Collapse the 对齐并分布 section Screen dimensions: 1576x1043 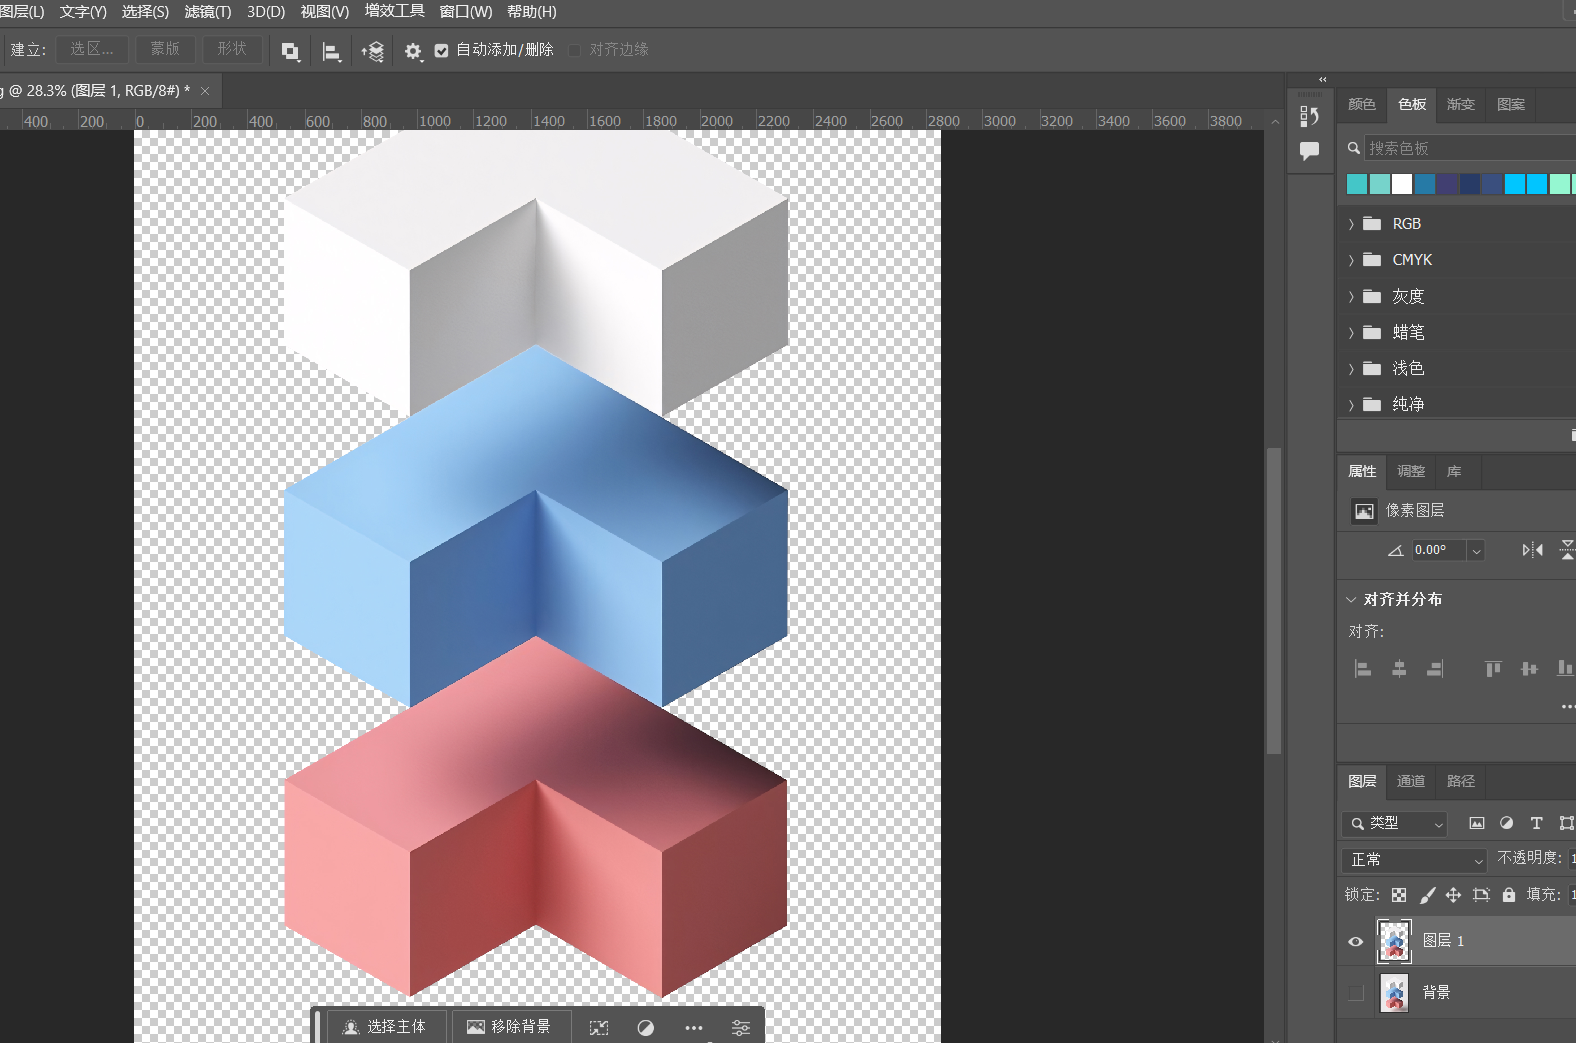click(x=1351, y=599)
